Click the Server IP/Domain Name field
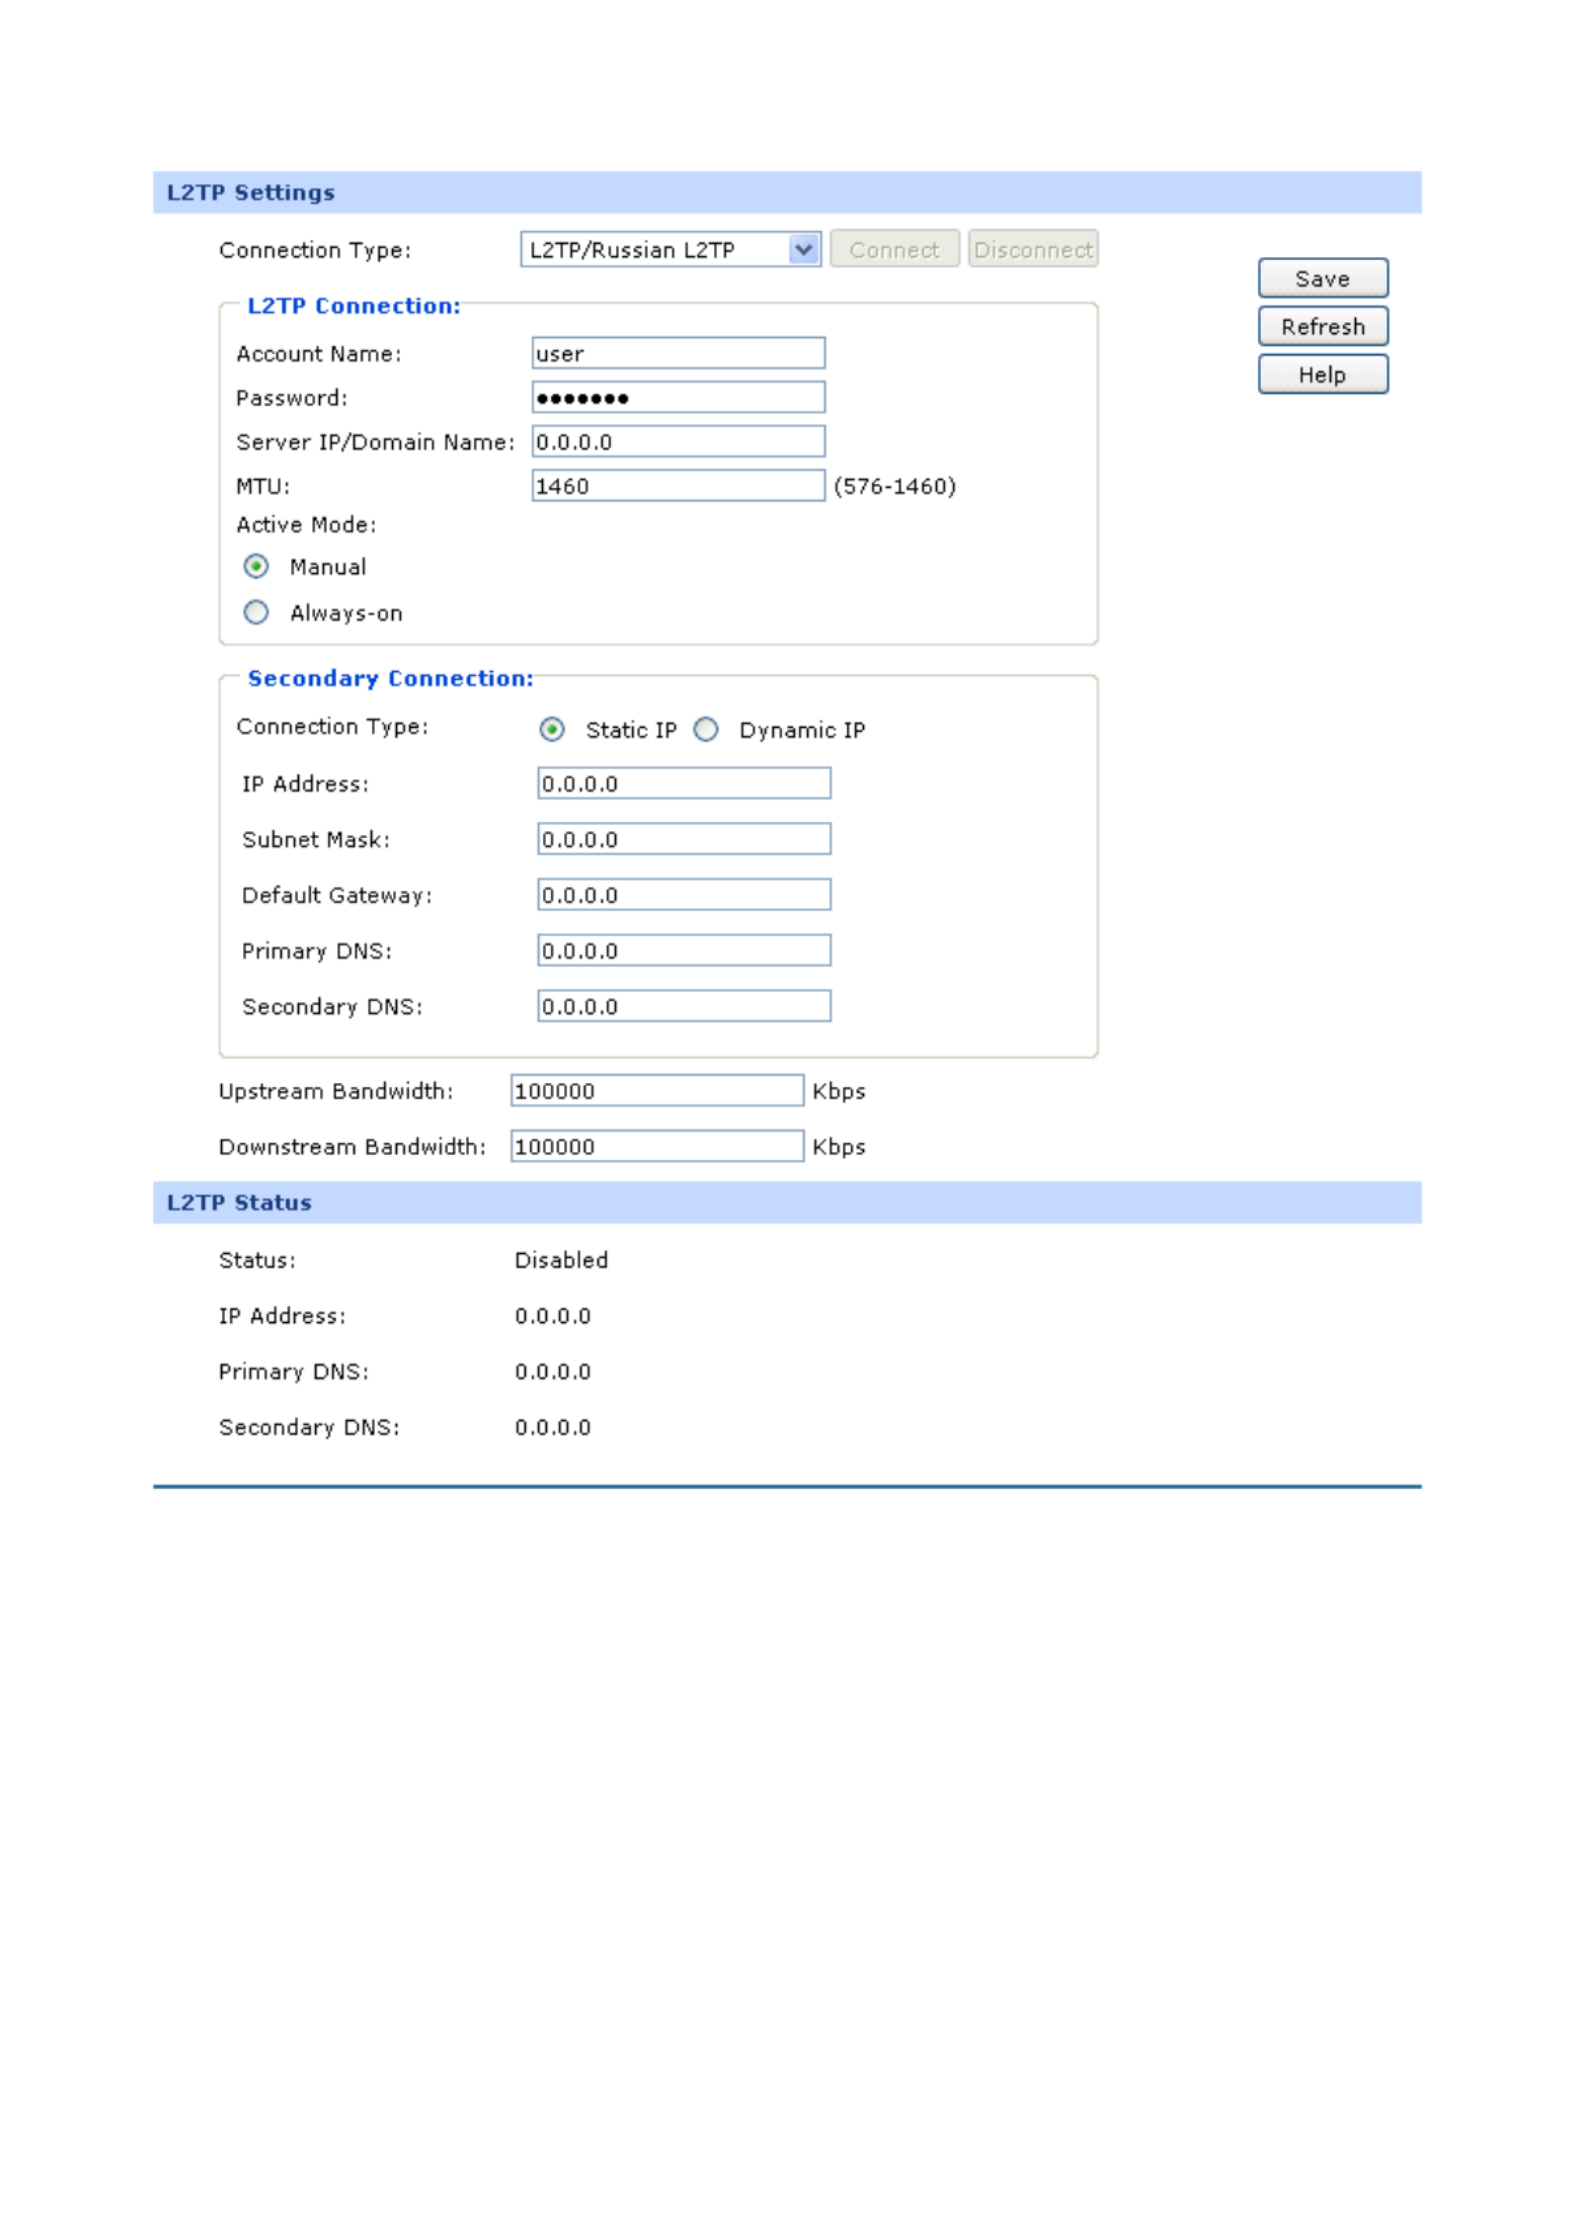 click(677, 442)
